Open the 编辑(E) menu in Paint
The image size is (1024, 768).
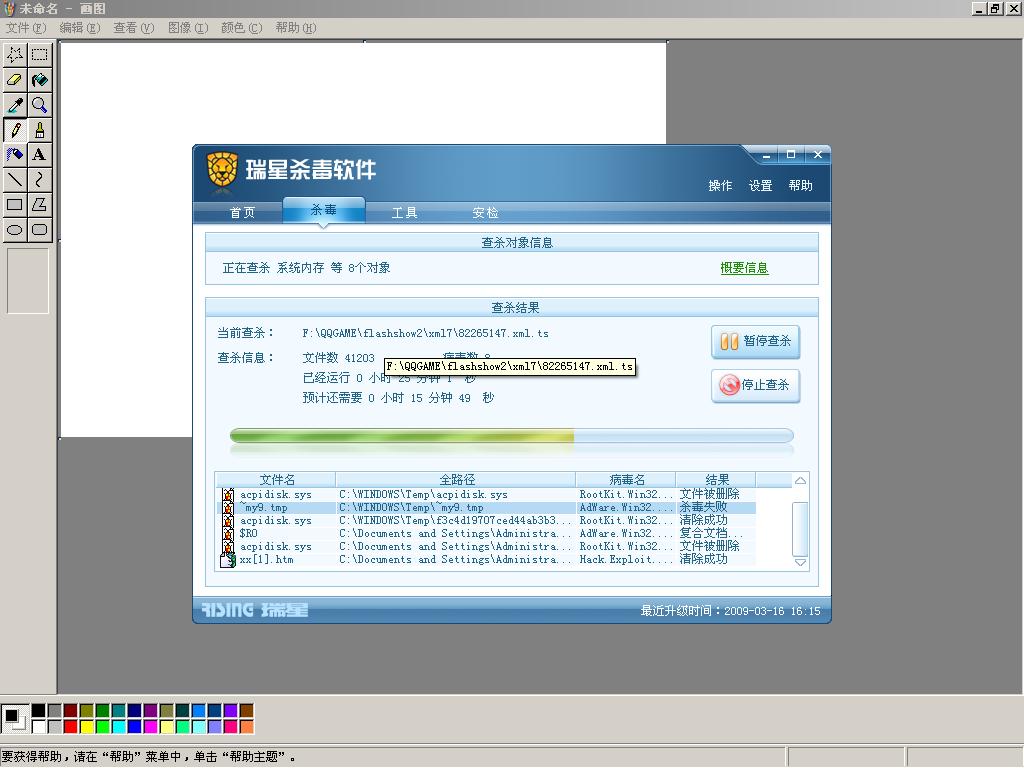[80, 27]
